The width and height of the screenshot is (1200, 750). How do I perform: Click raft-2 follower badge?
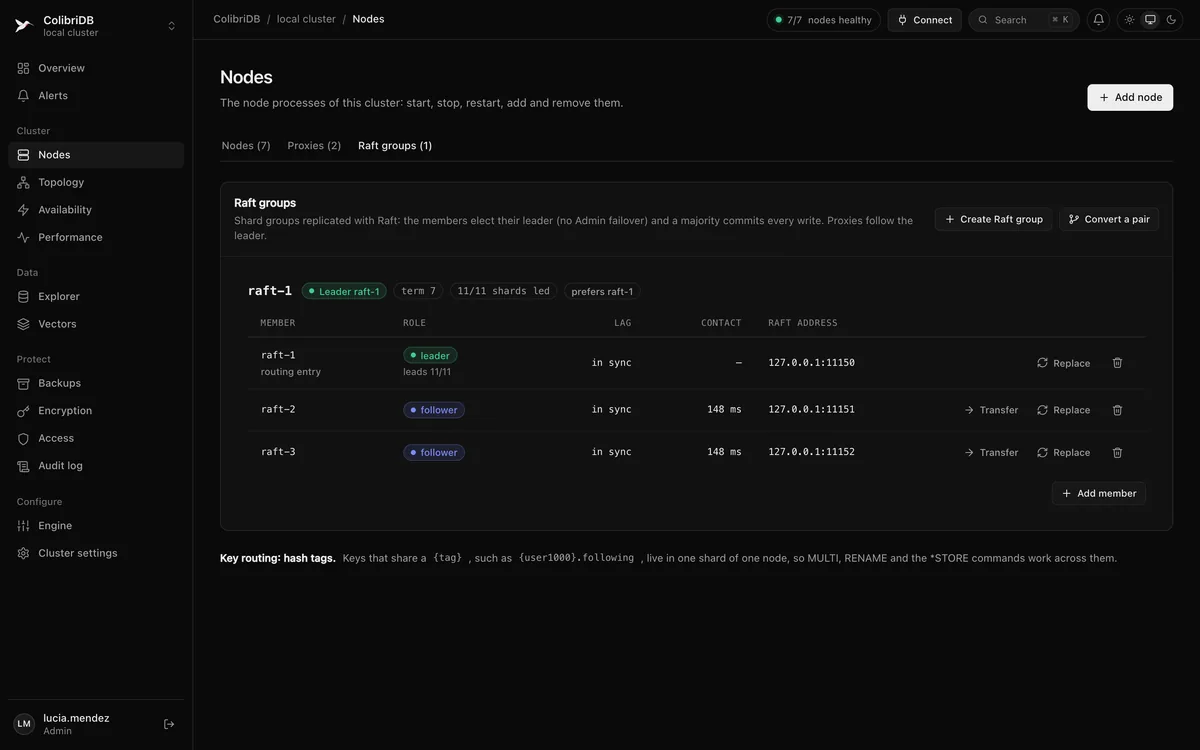pos(434,410)
